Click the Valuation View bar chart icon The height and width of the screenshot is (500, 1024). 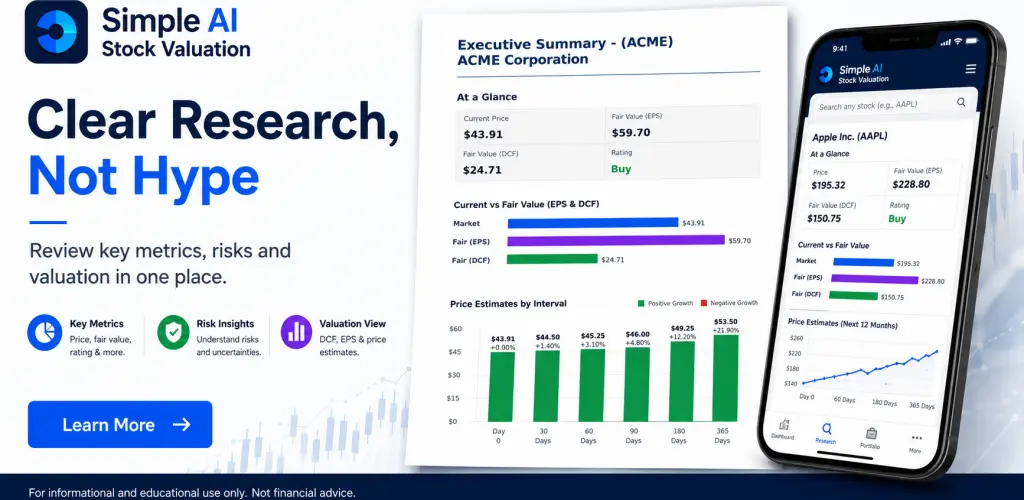coord(296,332)
